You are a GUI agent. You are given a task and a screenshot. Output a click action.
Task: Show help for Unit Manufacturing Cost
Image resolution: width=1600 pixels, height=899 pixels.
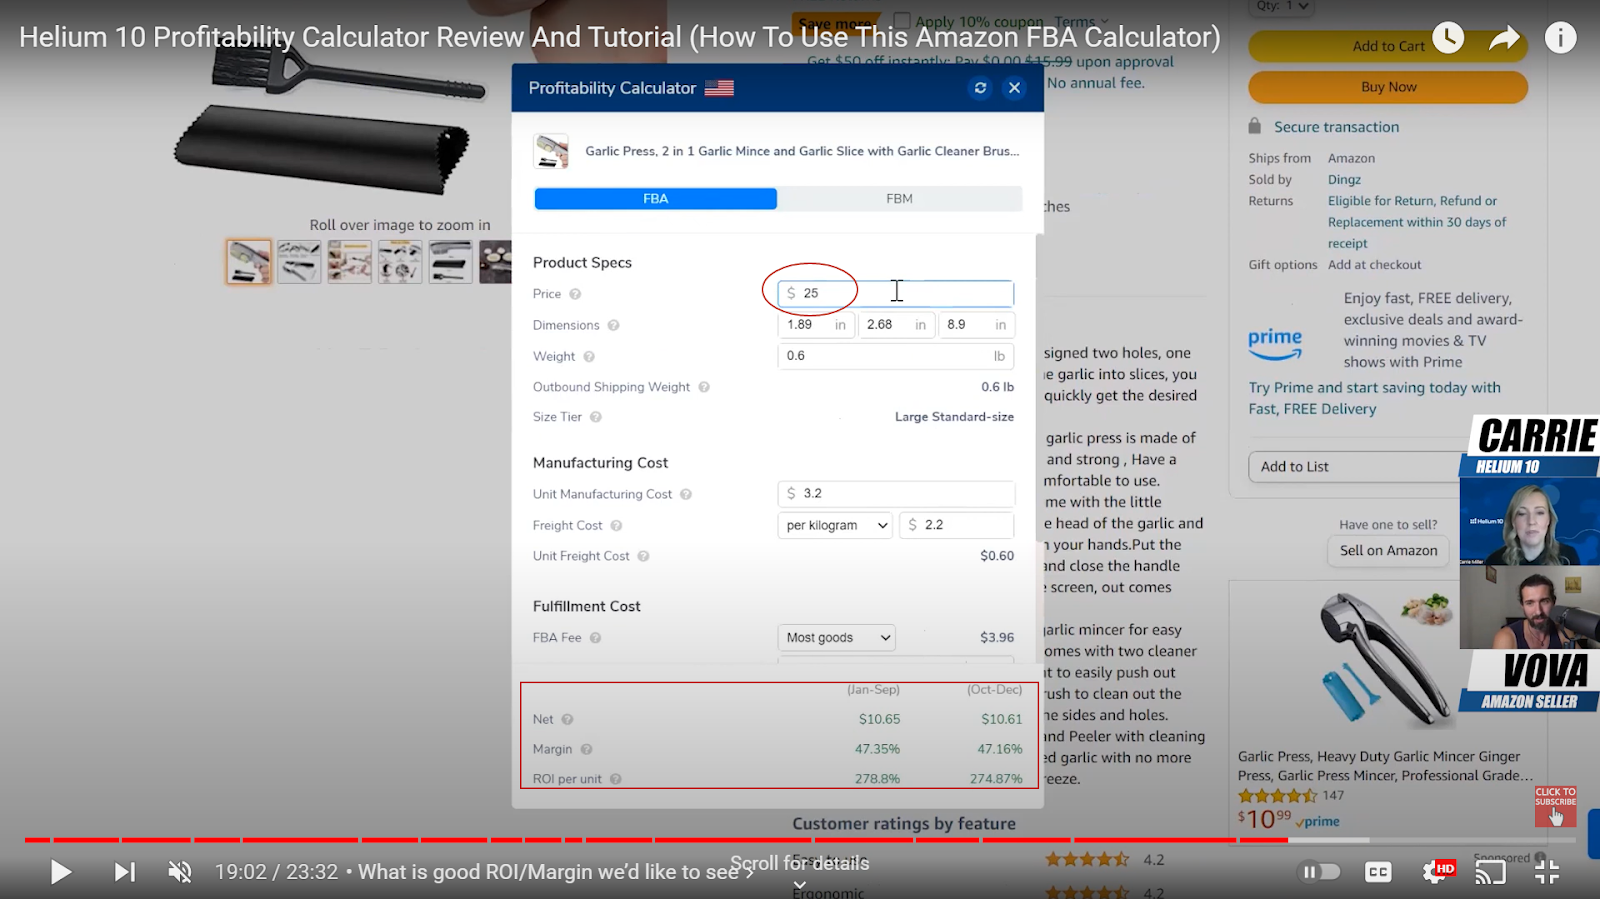[x=686, y=494]
